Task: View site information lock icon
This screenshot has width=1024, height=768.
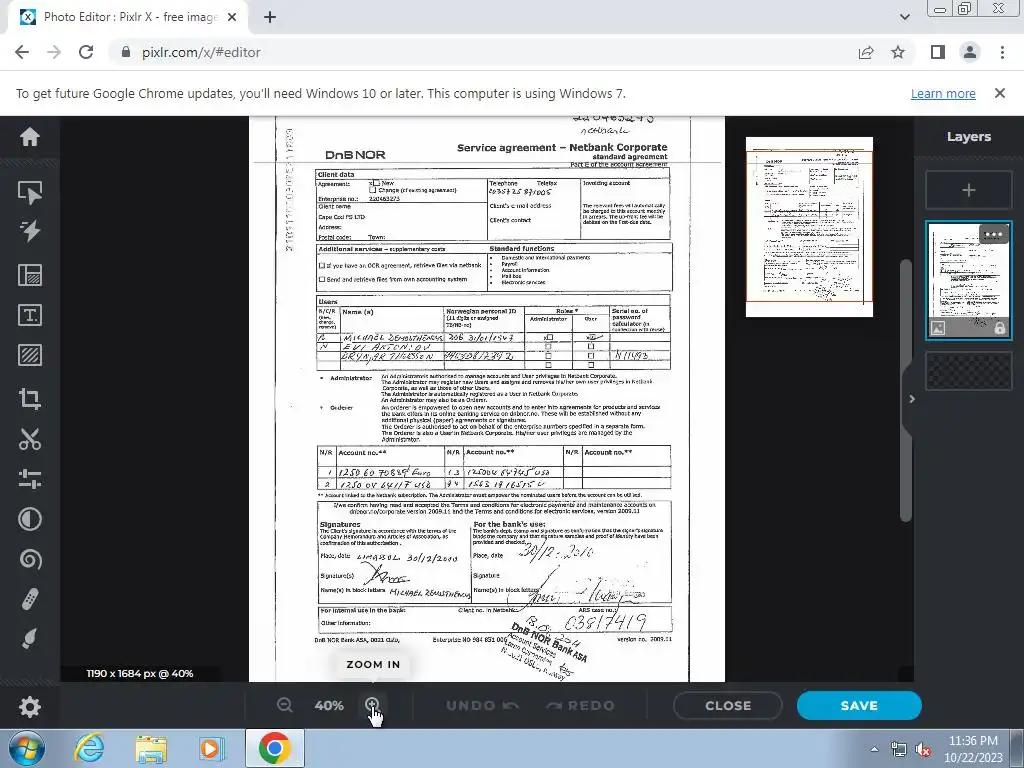Action: tap(126, 52)
